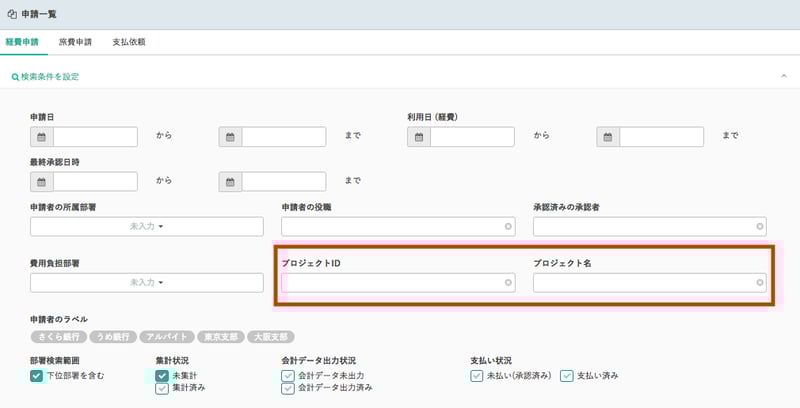Clear the プロジェクト名 field with its x icon
Image resolution: width=800 pixels, height=408 pixels.
point(760,283)
